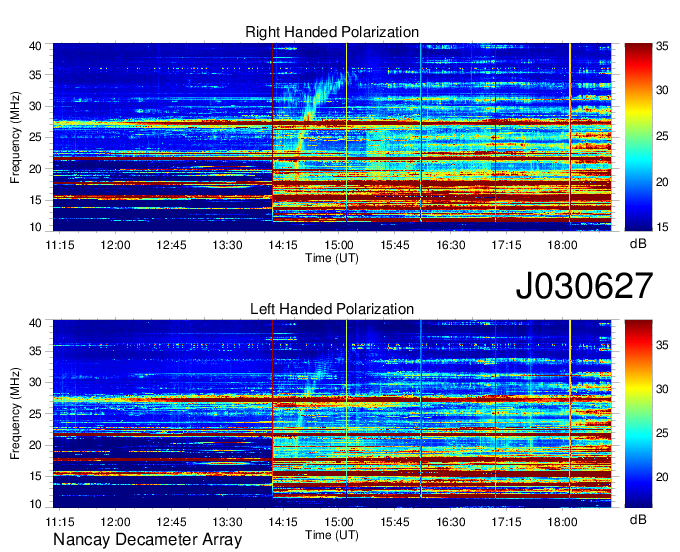This screenshot has height=552, width=680.
Task: Click 14:15 time tick on Right Handed plot
Action: (x=283, y=245)
